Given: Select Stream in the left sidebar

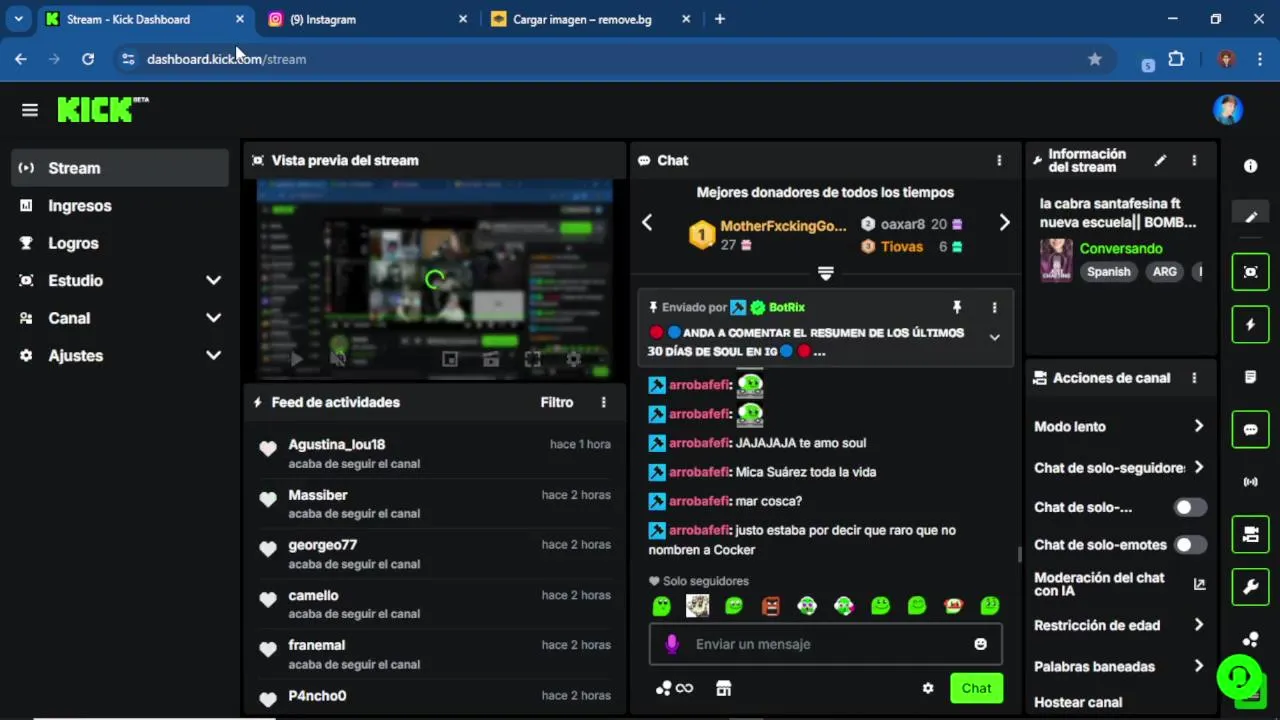Looking at the screenshot, I should (120, 168).
